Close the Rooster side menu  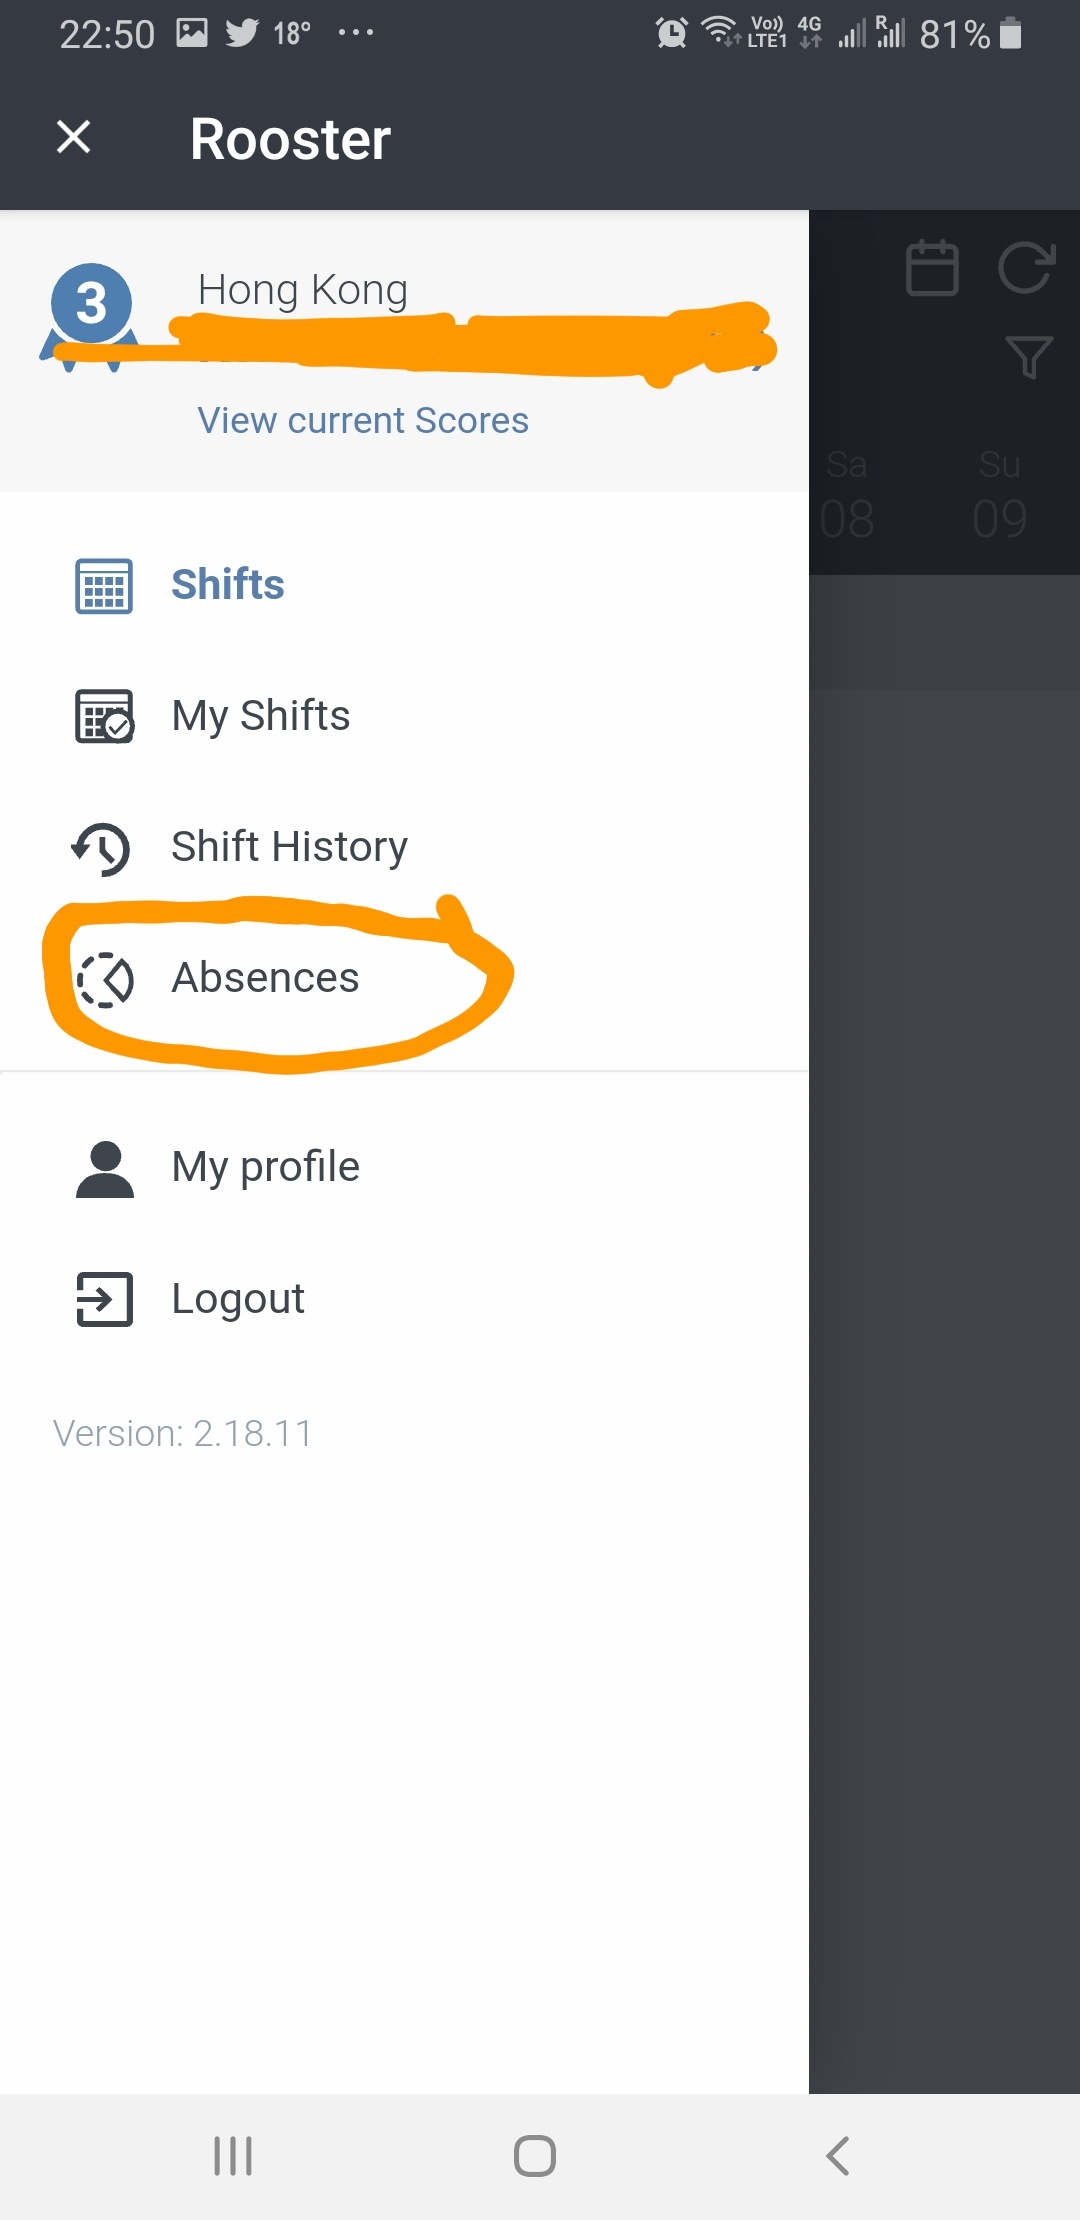[x=73, y=137]
